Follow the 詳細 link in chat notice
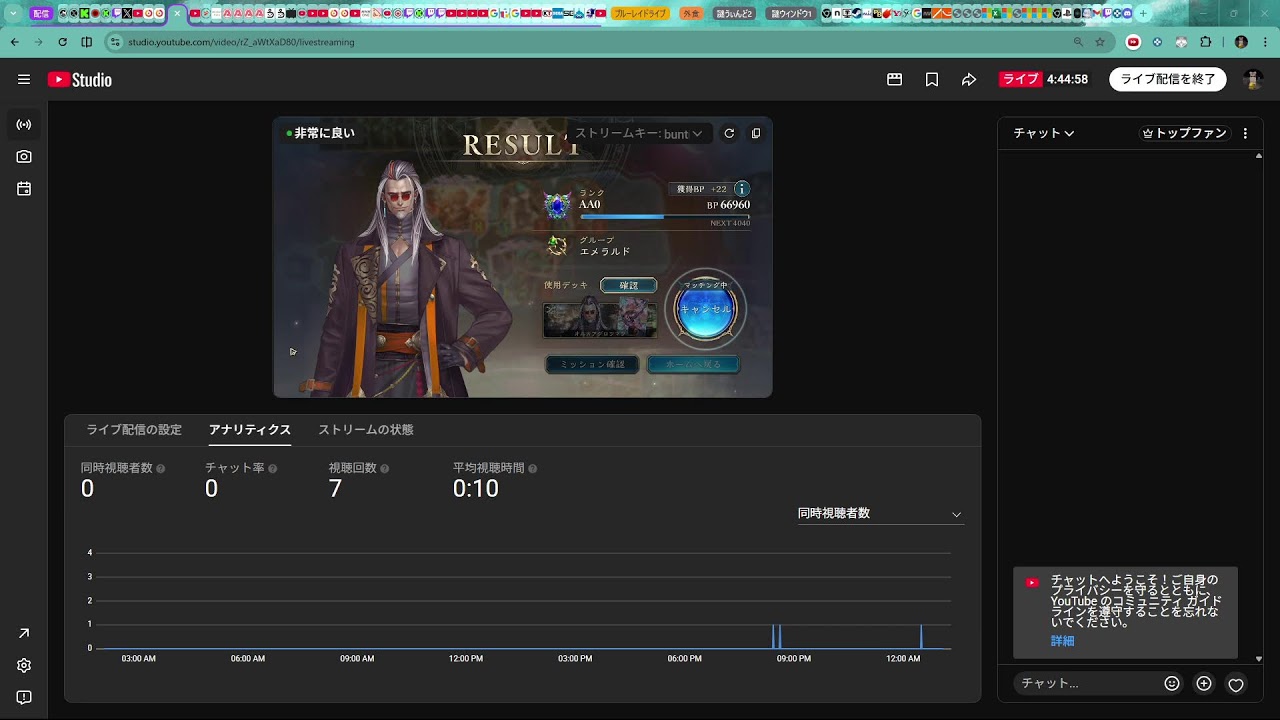This screenshot has height=720, width=1280. coord(1062,641)
